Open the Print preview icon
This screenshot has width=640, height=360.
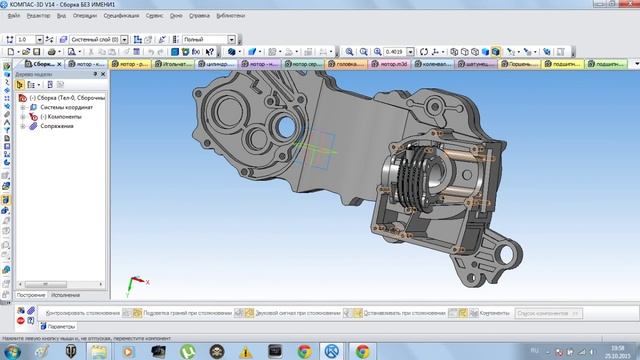coord(71,52)
